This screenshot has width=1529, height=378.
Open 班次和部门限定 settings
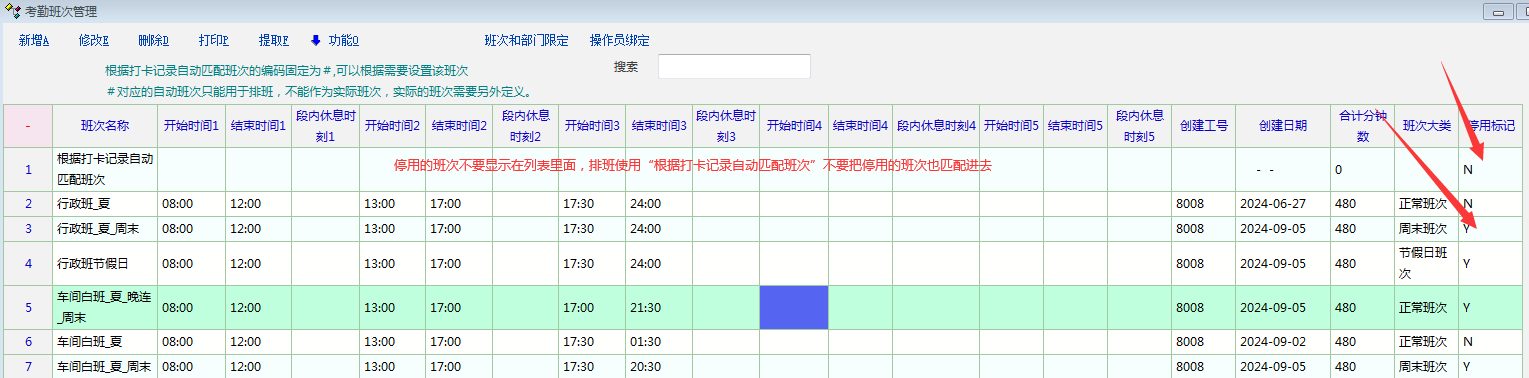(526, 41)
